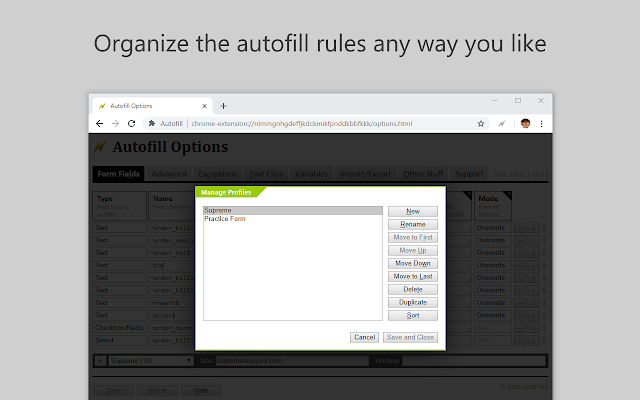Click the Save button at page bottom
The height and width of the screenshot is (400, 640).
pyautogui.click(x=113, y=391)
